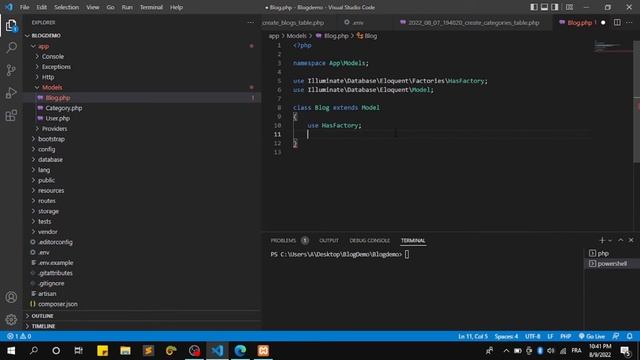This screenshot has width=640, height=360.
Task: Open User.php in explorer
Action: [58, 118]
